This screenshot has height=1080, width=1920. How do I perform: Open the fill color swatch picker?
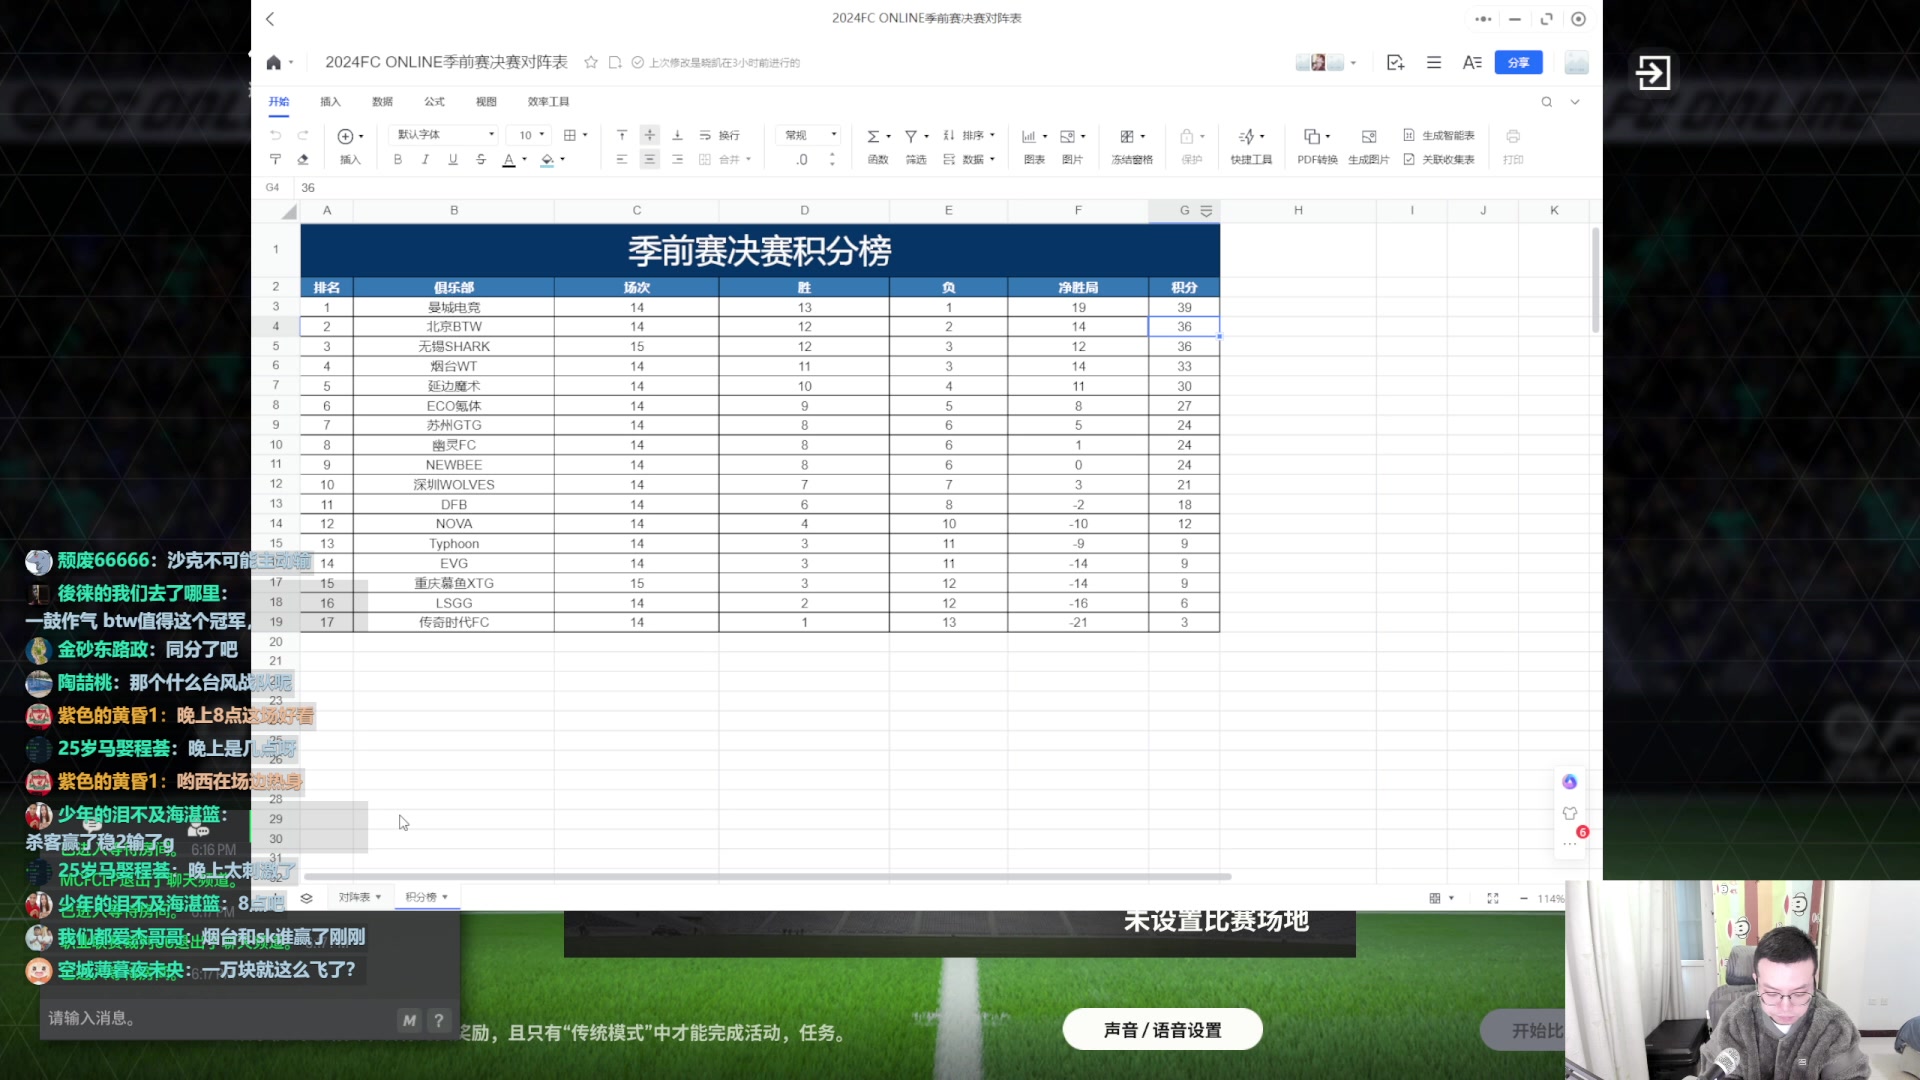[x=548, y=159]
